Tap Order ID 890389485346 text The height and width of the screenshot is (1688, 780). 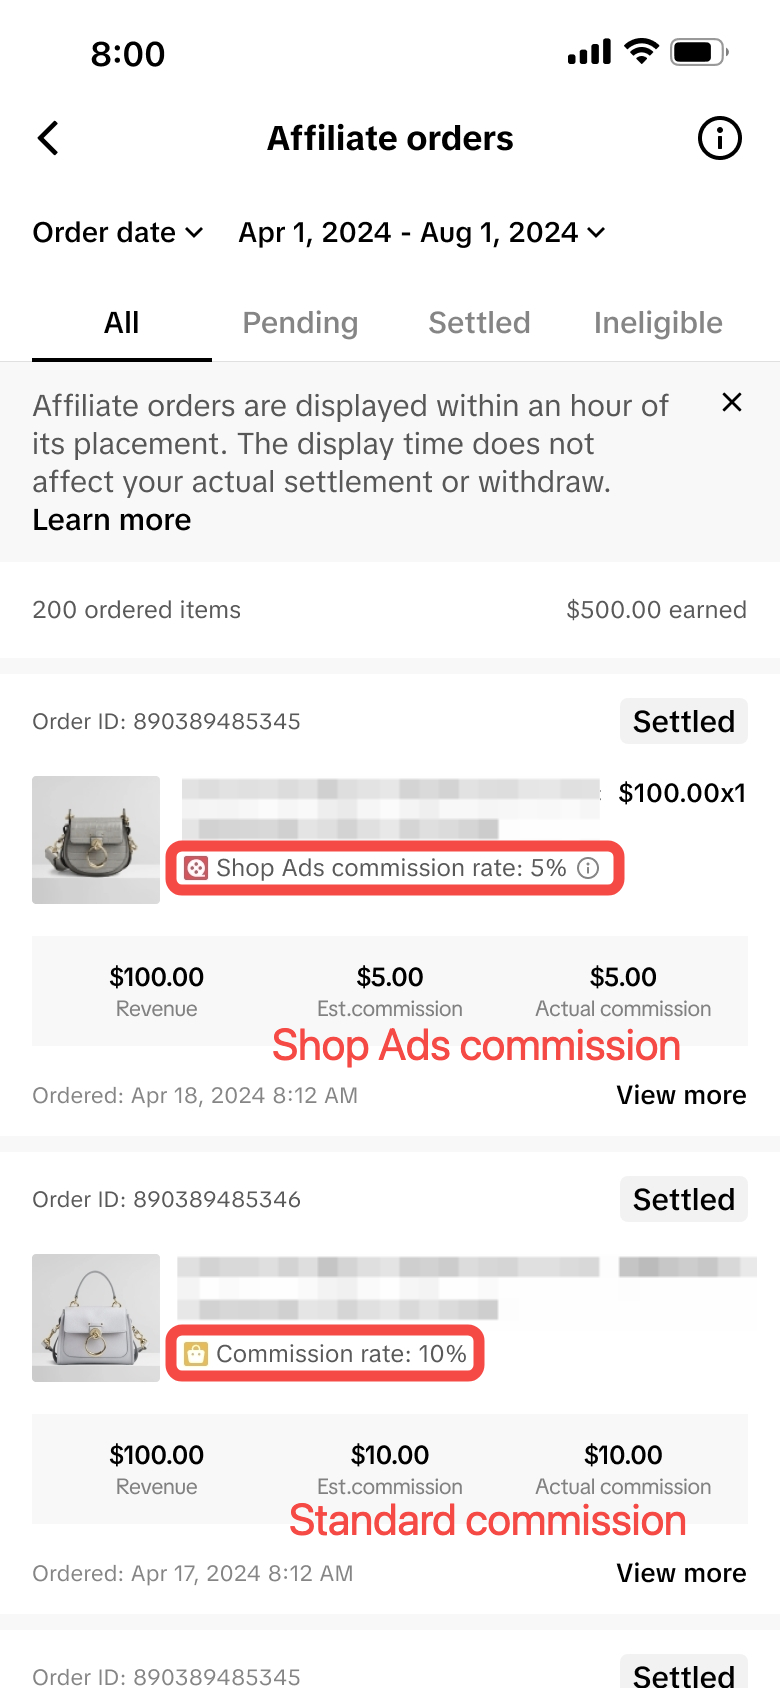pyautogui.click(x=167, y=1199)
